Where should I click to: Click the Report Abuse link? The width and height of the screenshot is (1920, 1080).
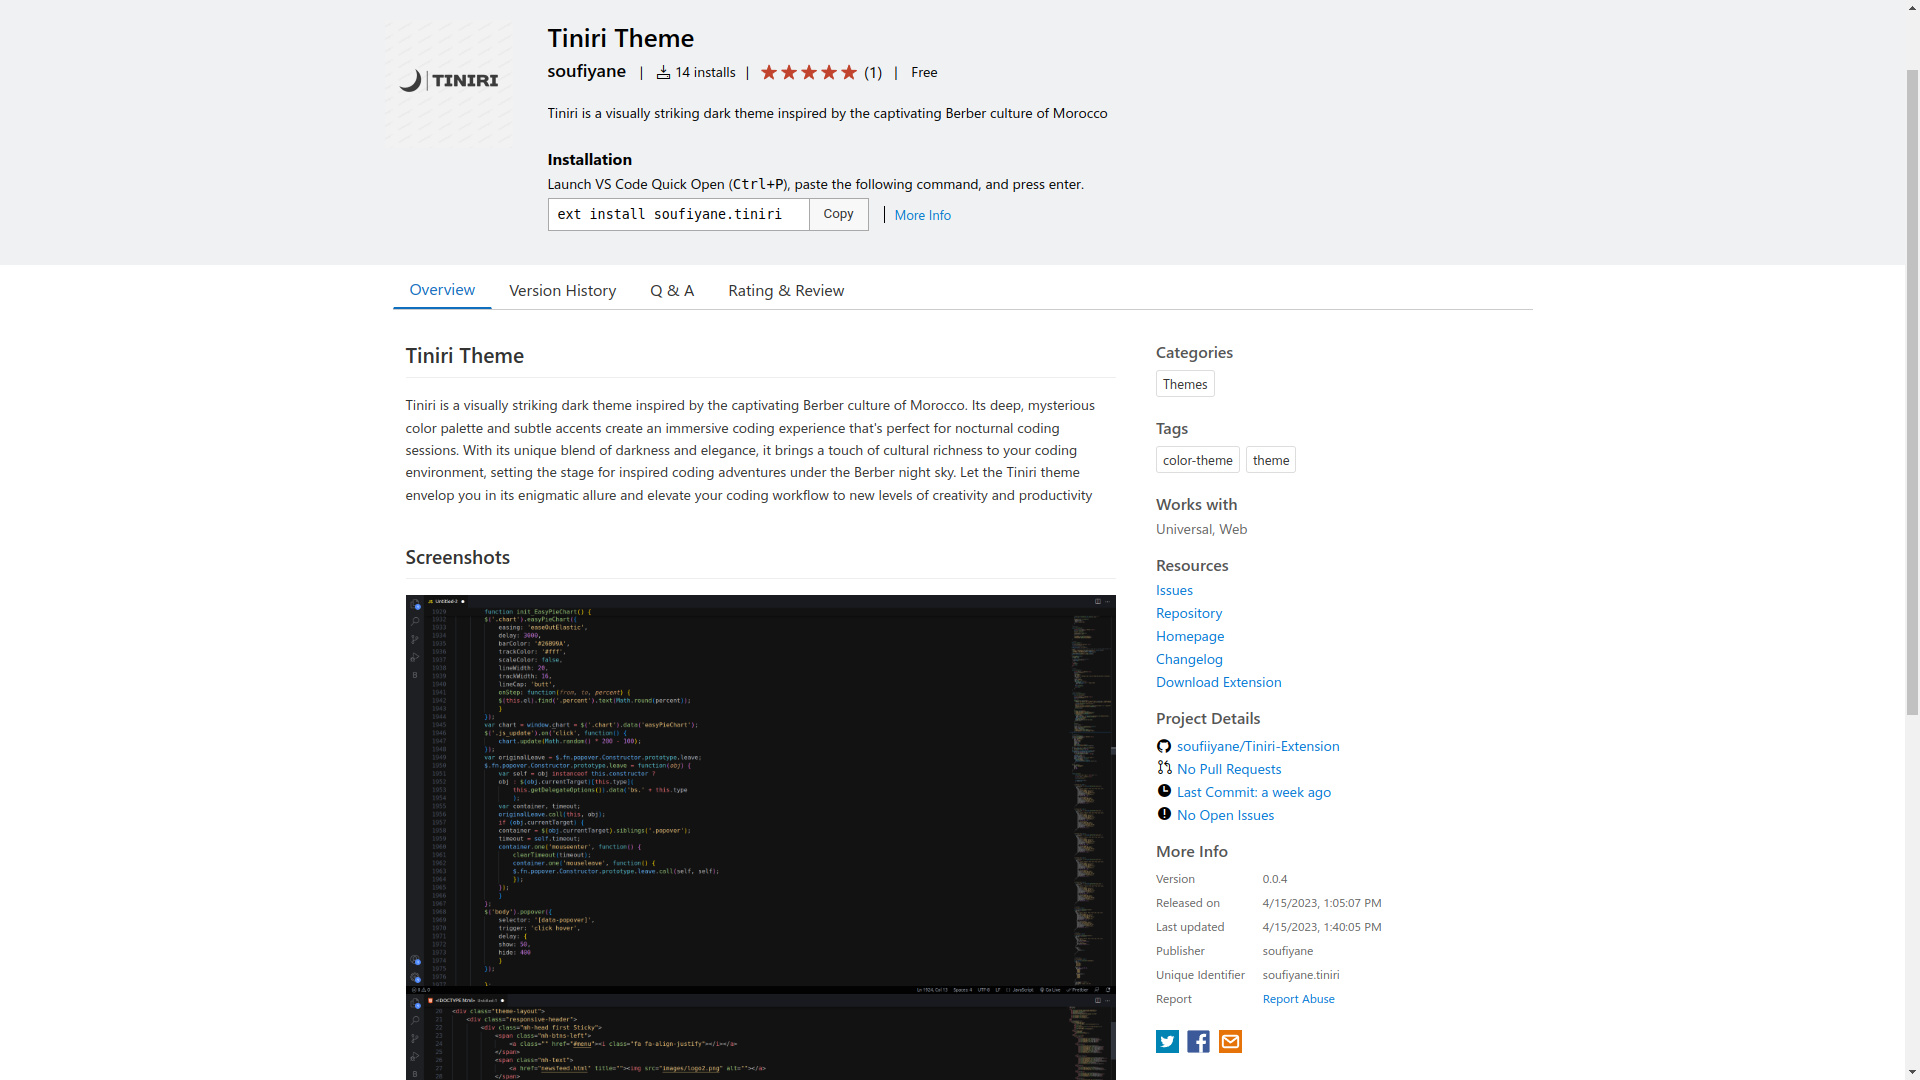point(1298,999)
